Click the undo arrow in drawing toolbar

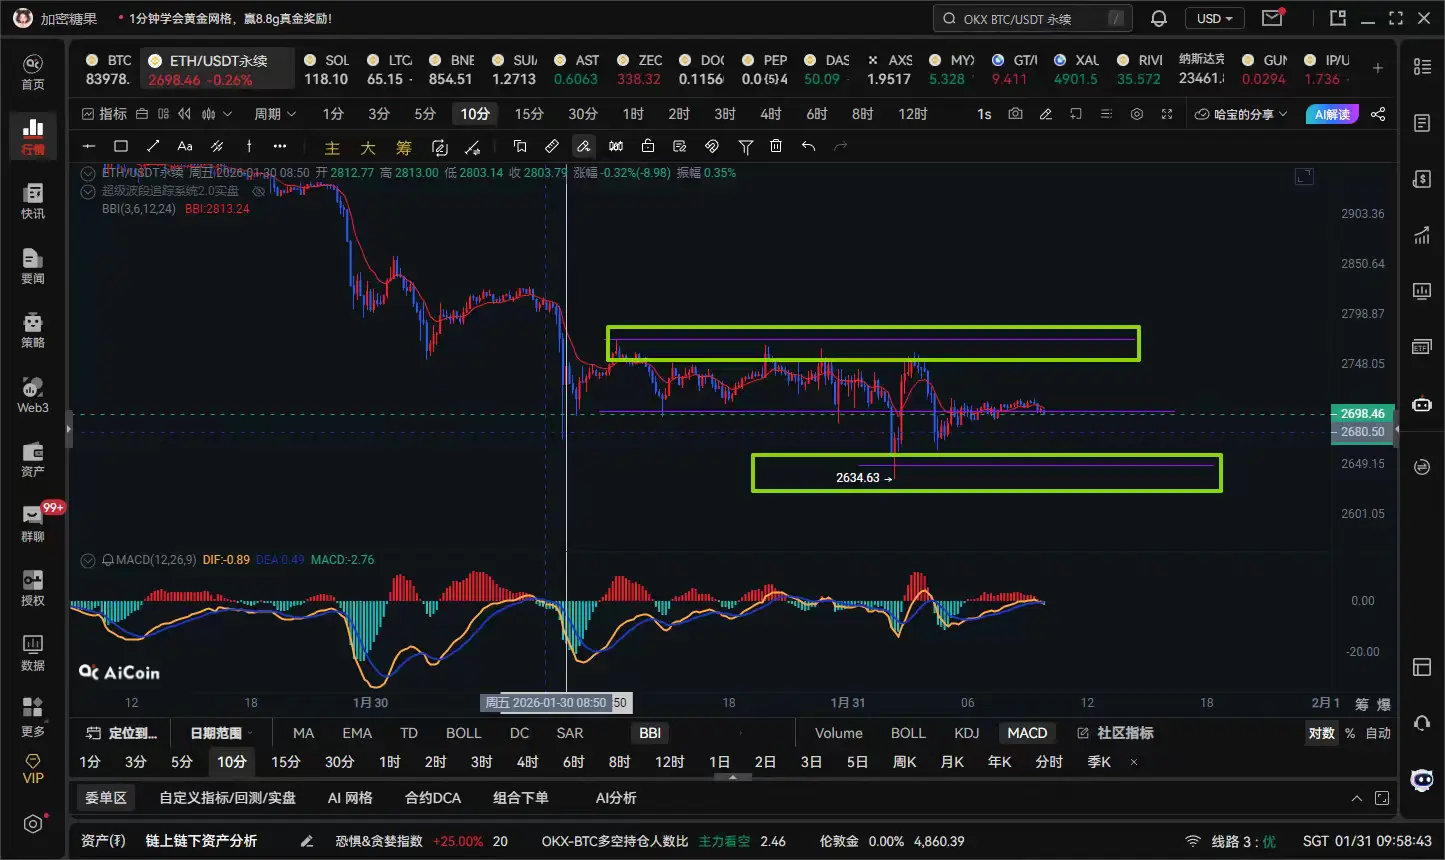pos(808,146)
